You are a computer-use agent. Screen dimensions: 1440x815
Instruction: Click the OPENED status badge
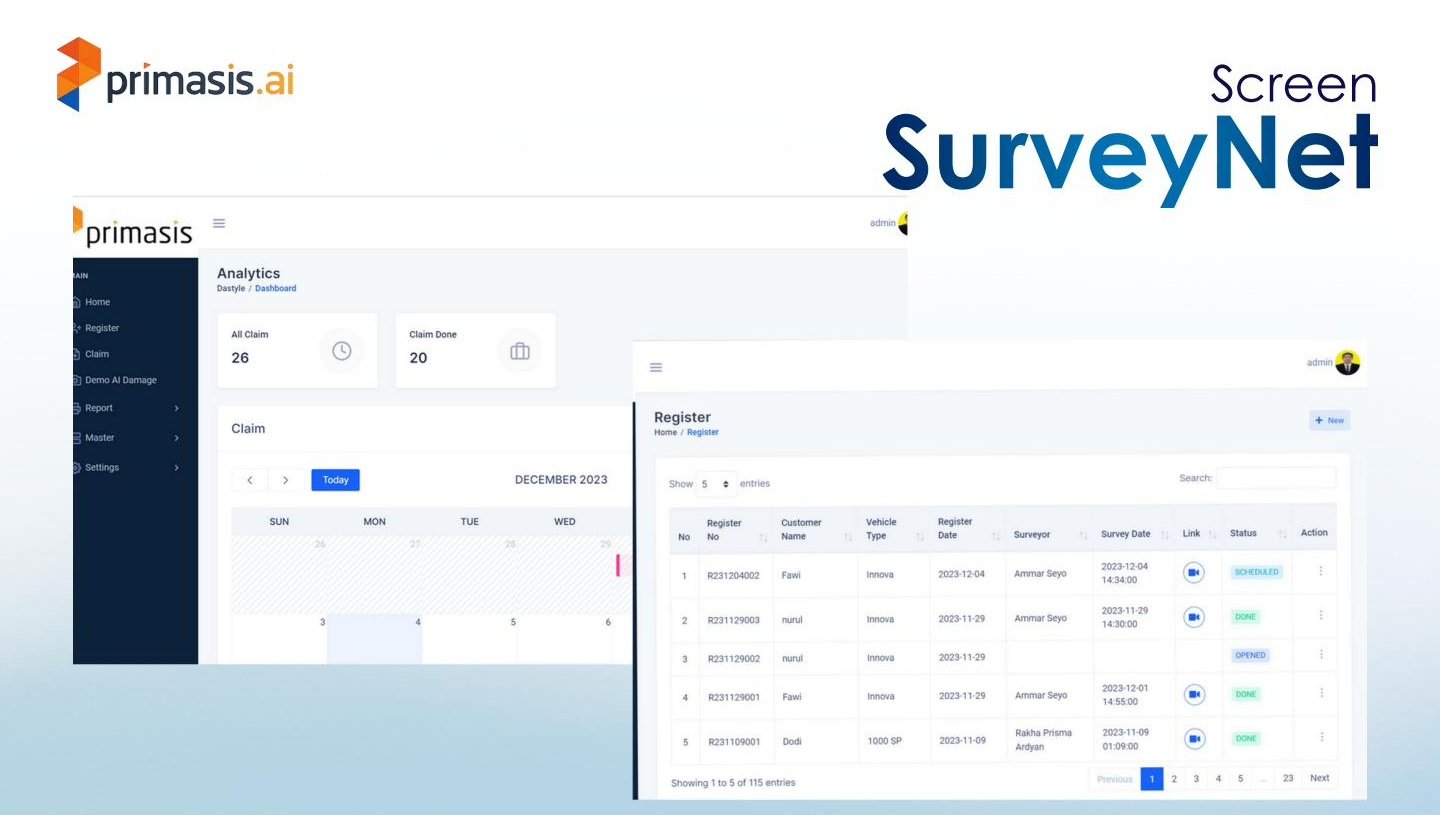click(1250, 655)
